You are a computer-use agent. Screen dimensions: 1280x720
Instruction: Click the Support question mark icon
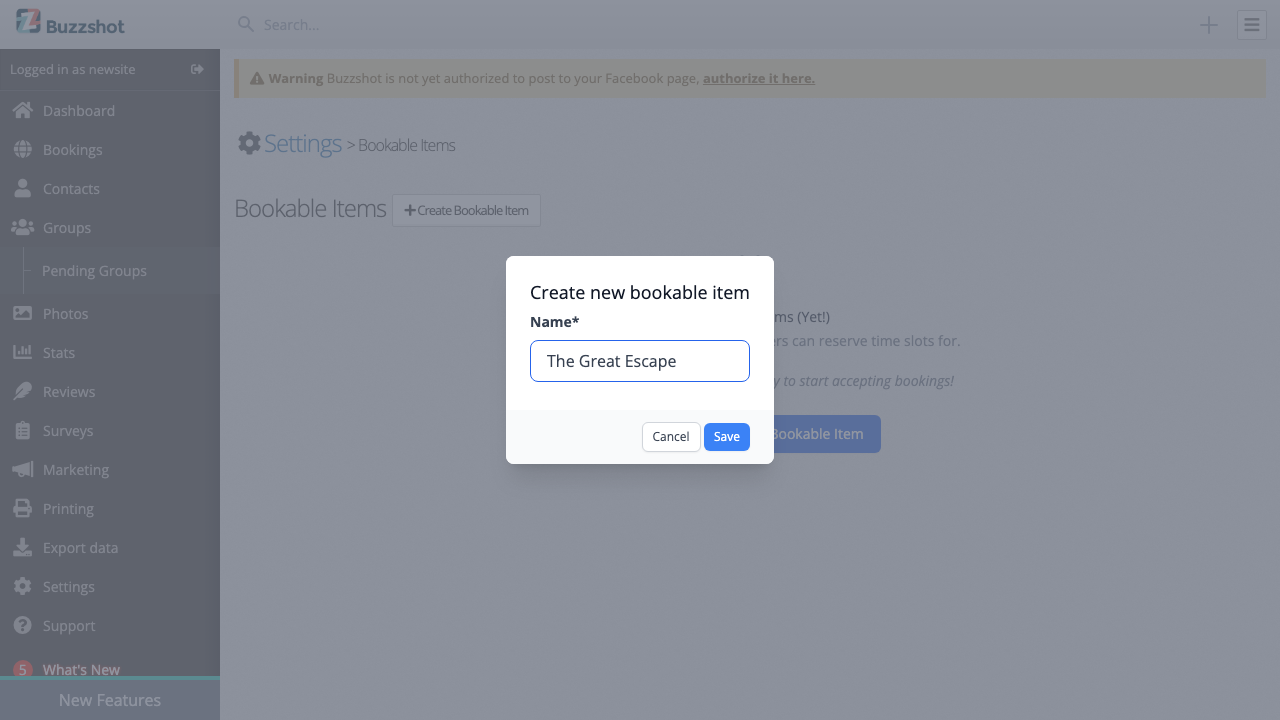pos(22,625)
